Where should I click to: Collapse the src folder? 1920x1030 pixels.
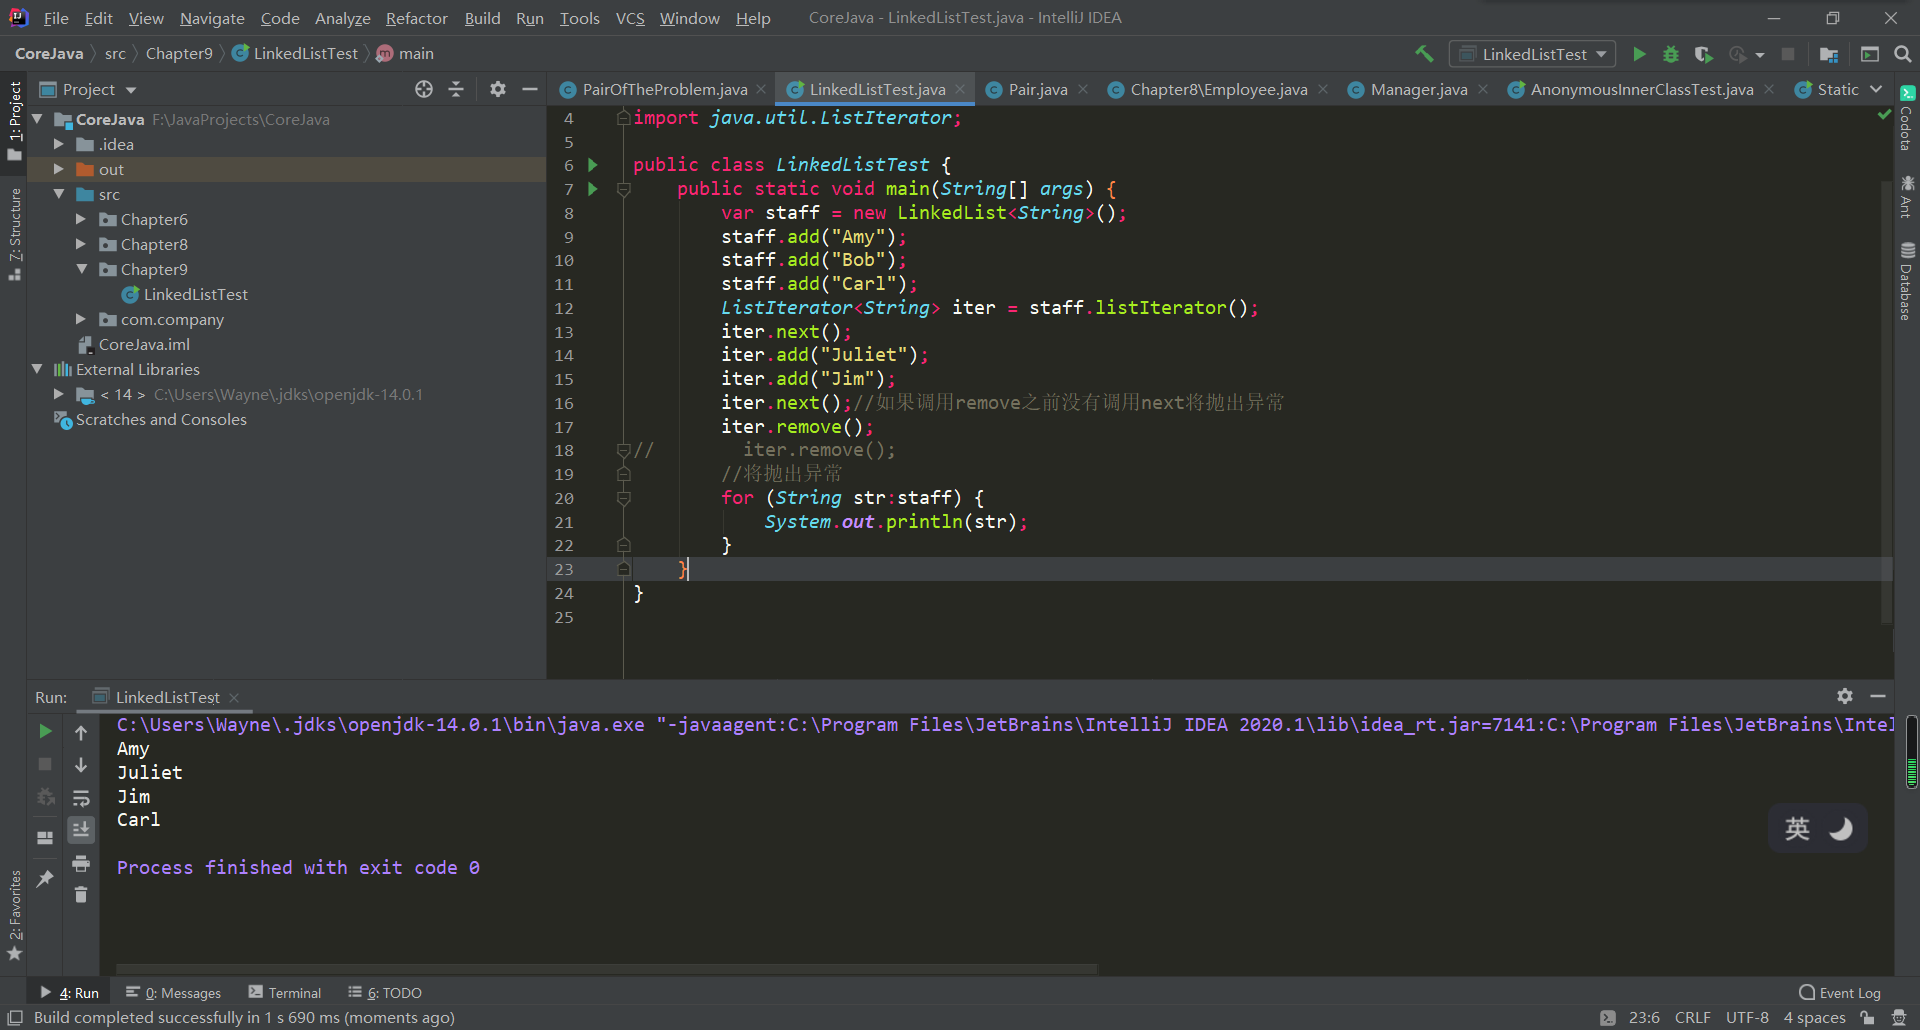point(59,194)
